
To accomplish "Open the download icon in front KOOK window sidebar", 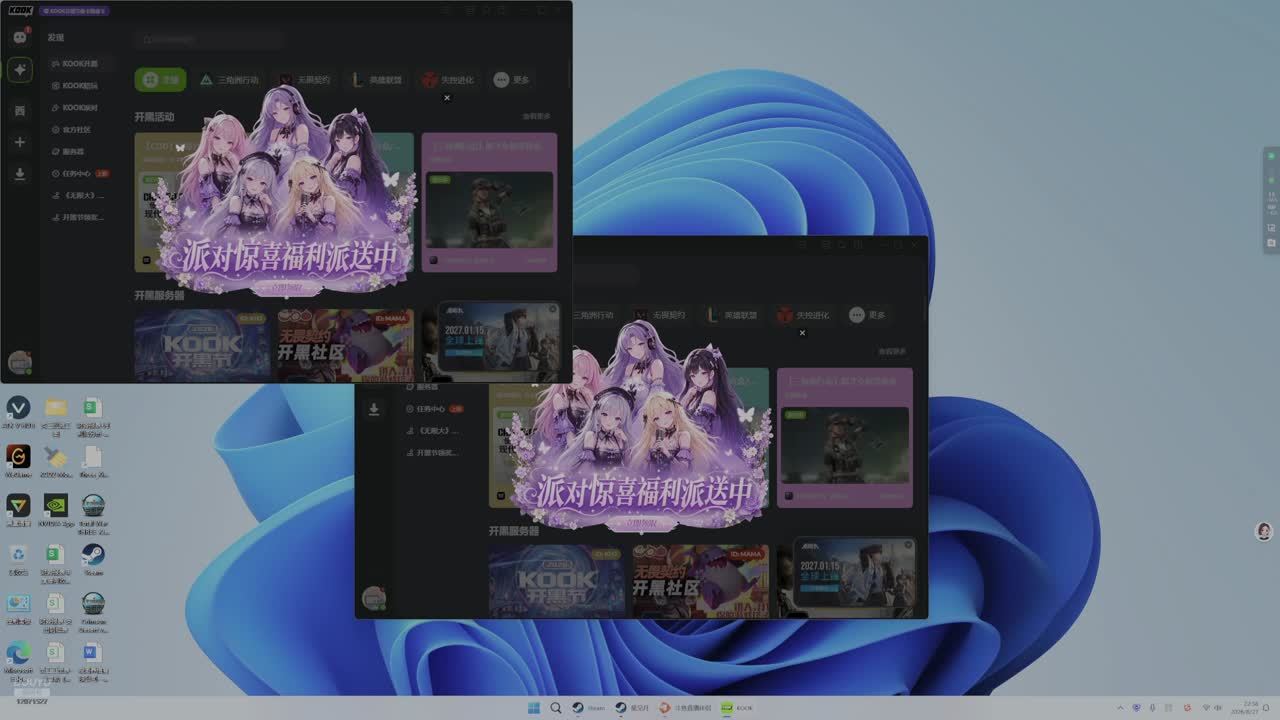I will (x=19, y=174).
